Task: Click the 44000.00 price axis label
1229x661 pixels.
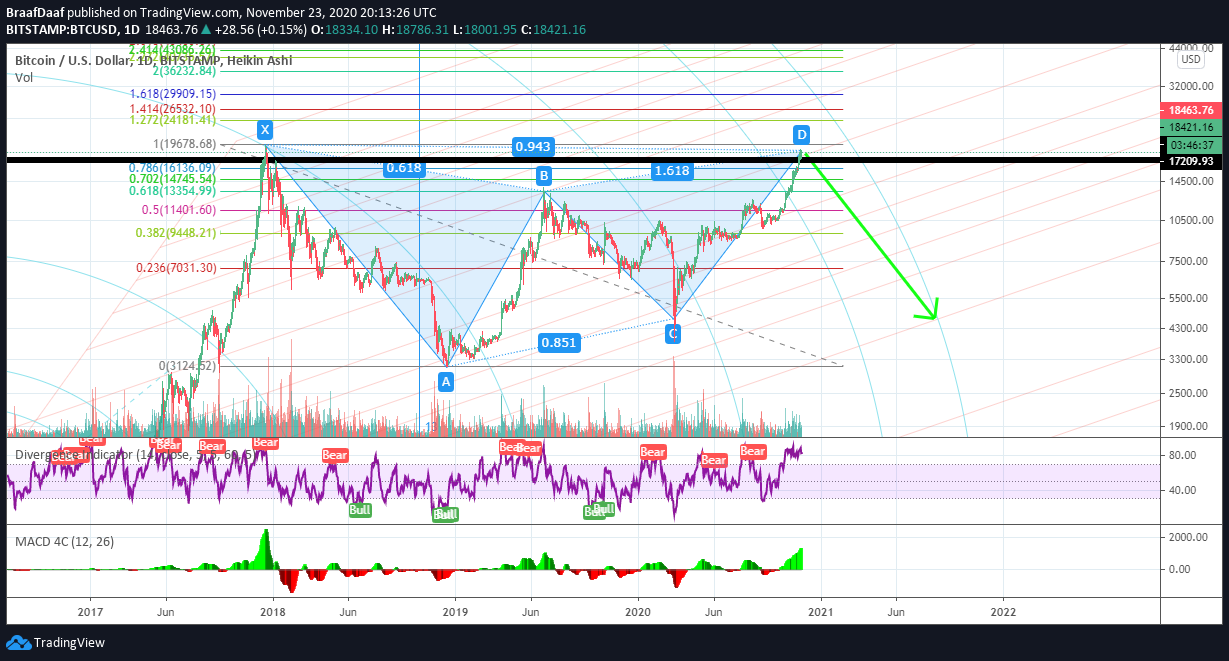Action: pyautogui.click(x=1191, y=48)
